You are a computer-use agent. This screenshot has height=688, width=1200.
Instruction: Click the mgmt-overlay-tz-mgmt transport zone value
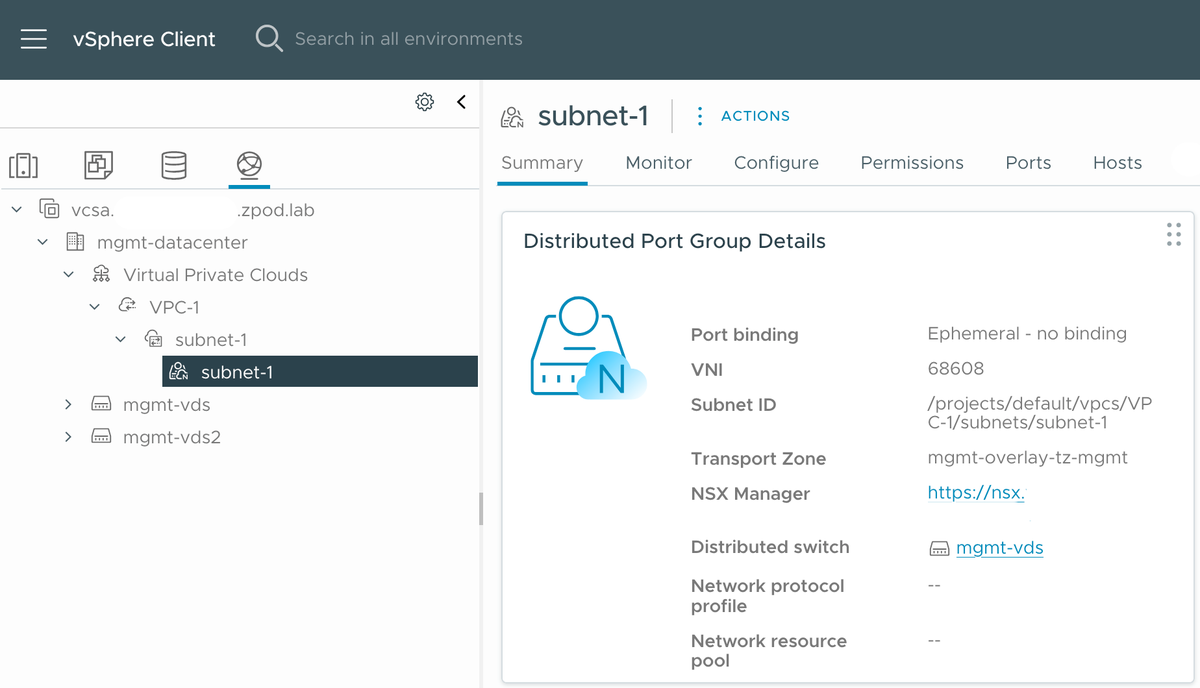pyautogui.click(x=1028, y=458)
